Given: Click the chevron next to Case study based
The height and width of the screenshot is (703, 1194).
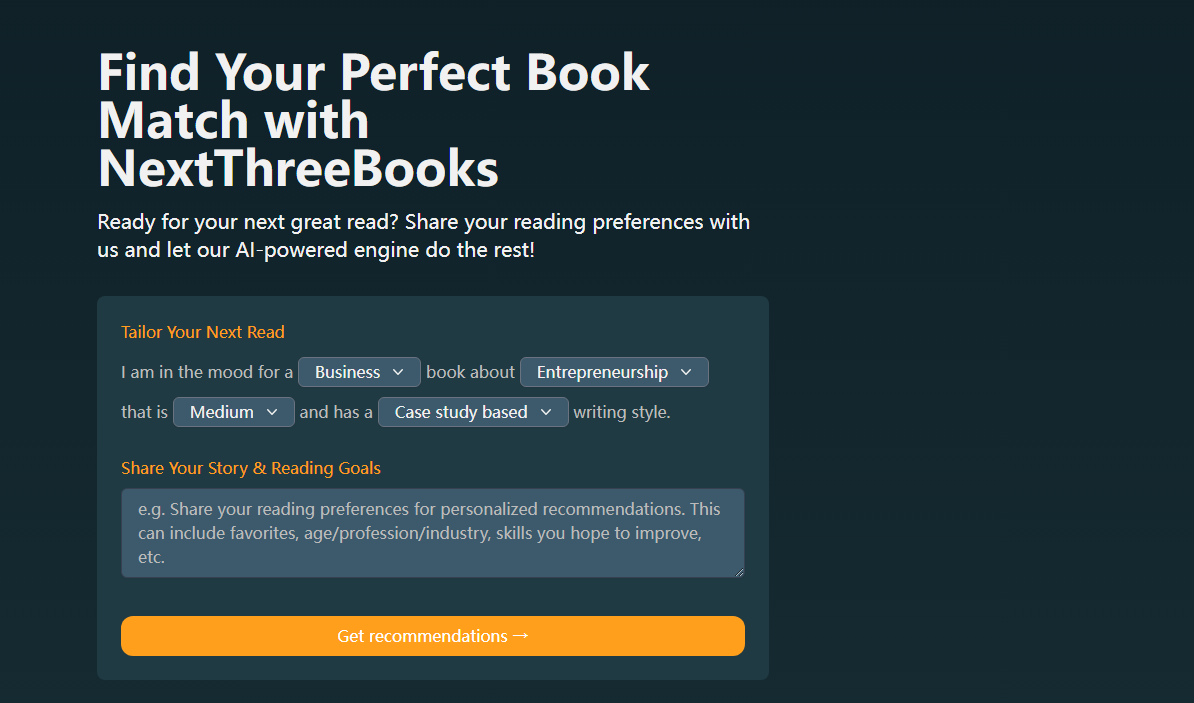Looking at the screenshot, I should (x=546, y=412).
